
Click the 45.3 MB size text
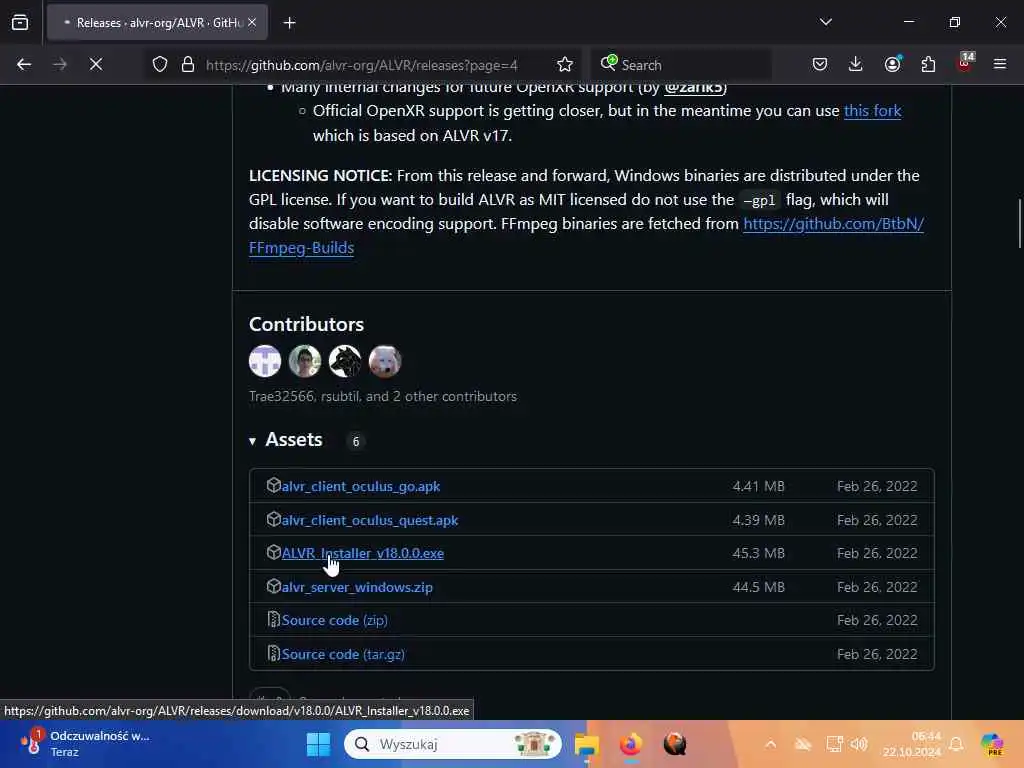tap(758, 553)
